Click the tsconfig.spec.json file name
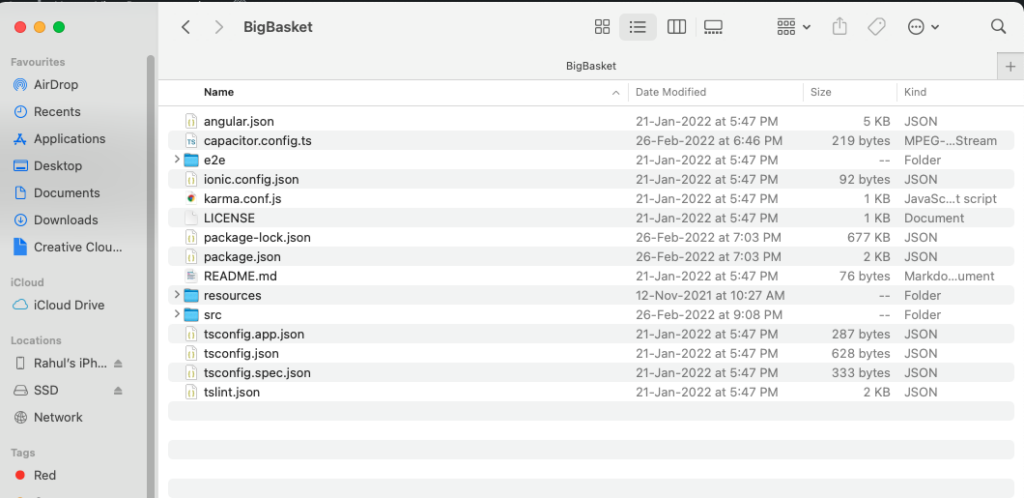Viewport: 1024px width, 498px height. click(257, 373)
